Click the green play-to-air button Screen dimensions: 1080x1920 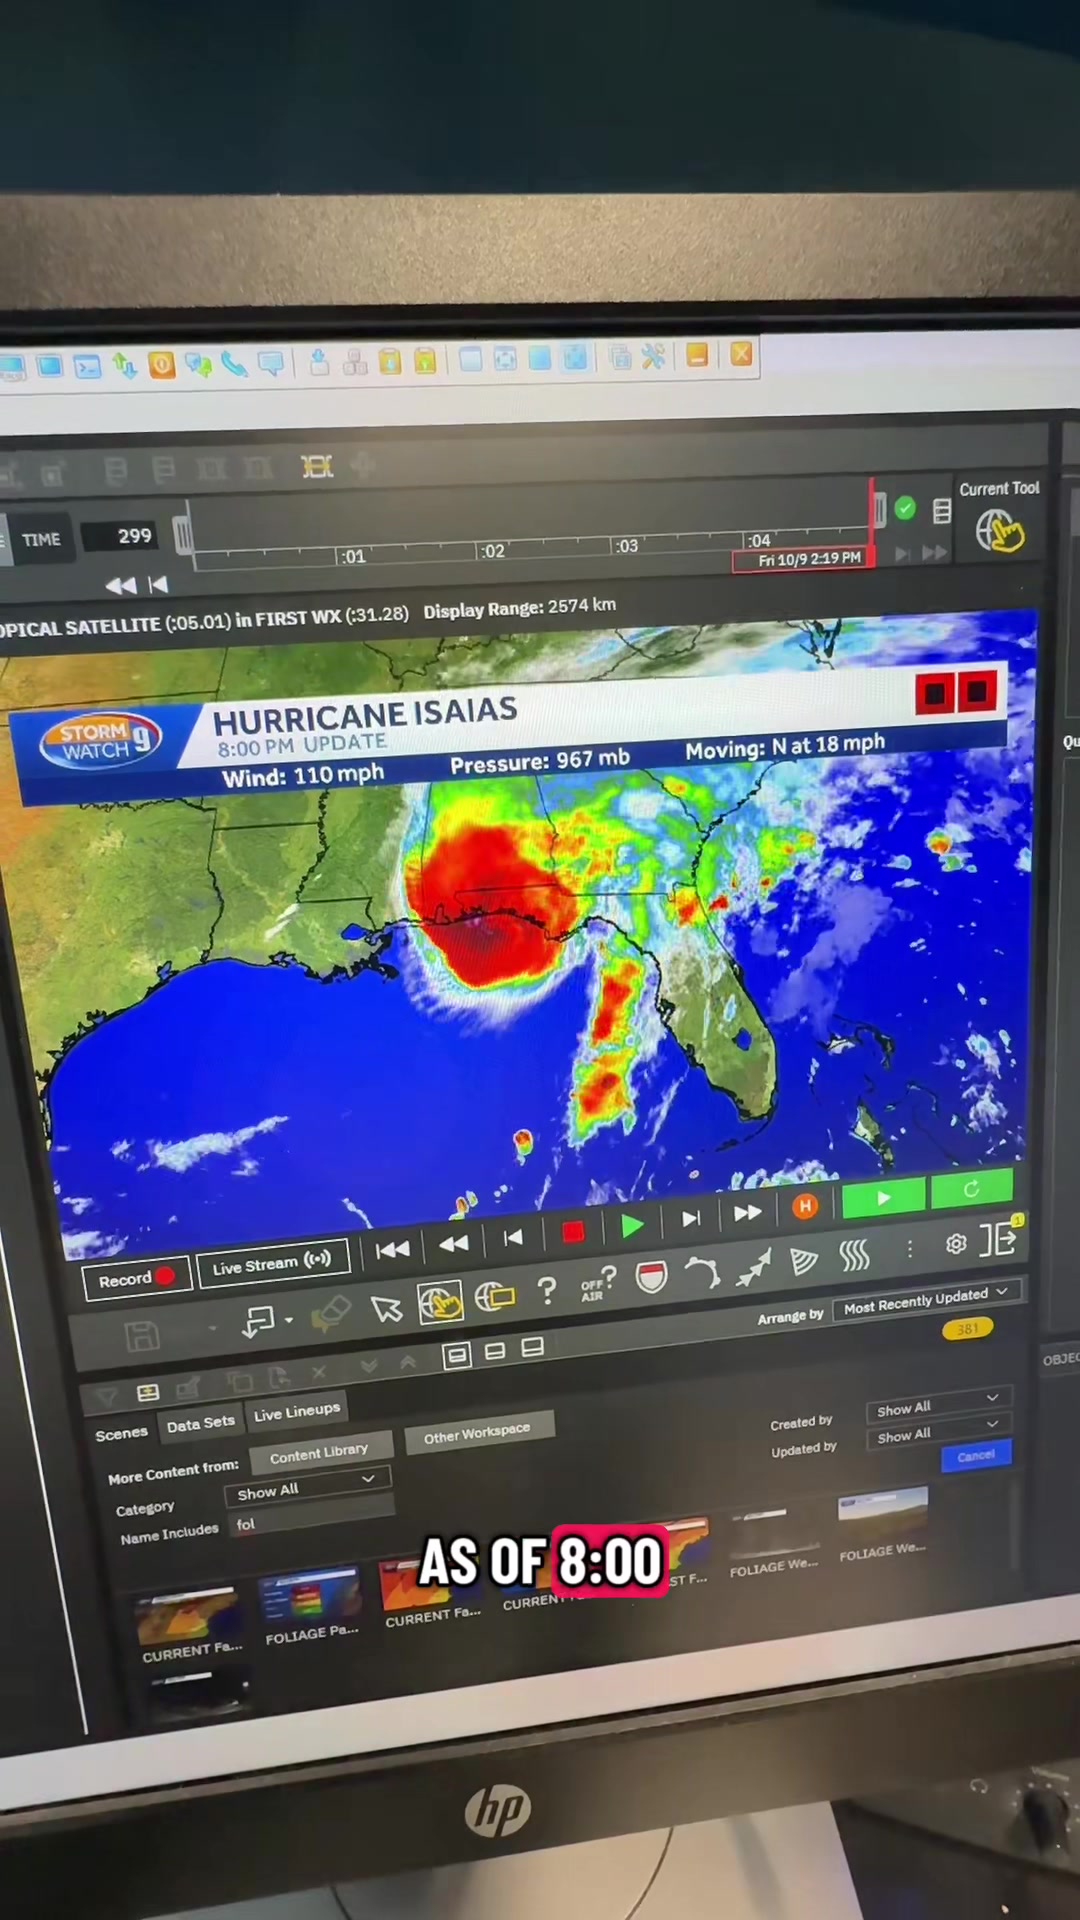click(x=884, y=1197)
